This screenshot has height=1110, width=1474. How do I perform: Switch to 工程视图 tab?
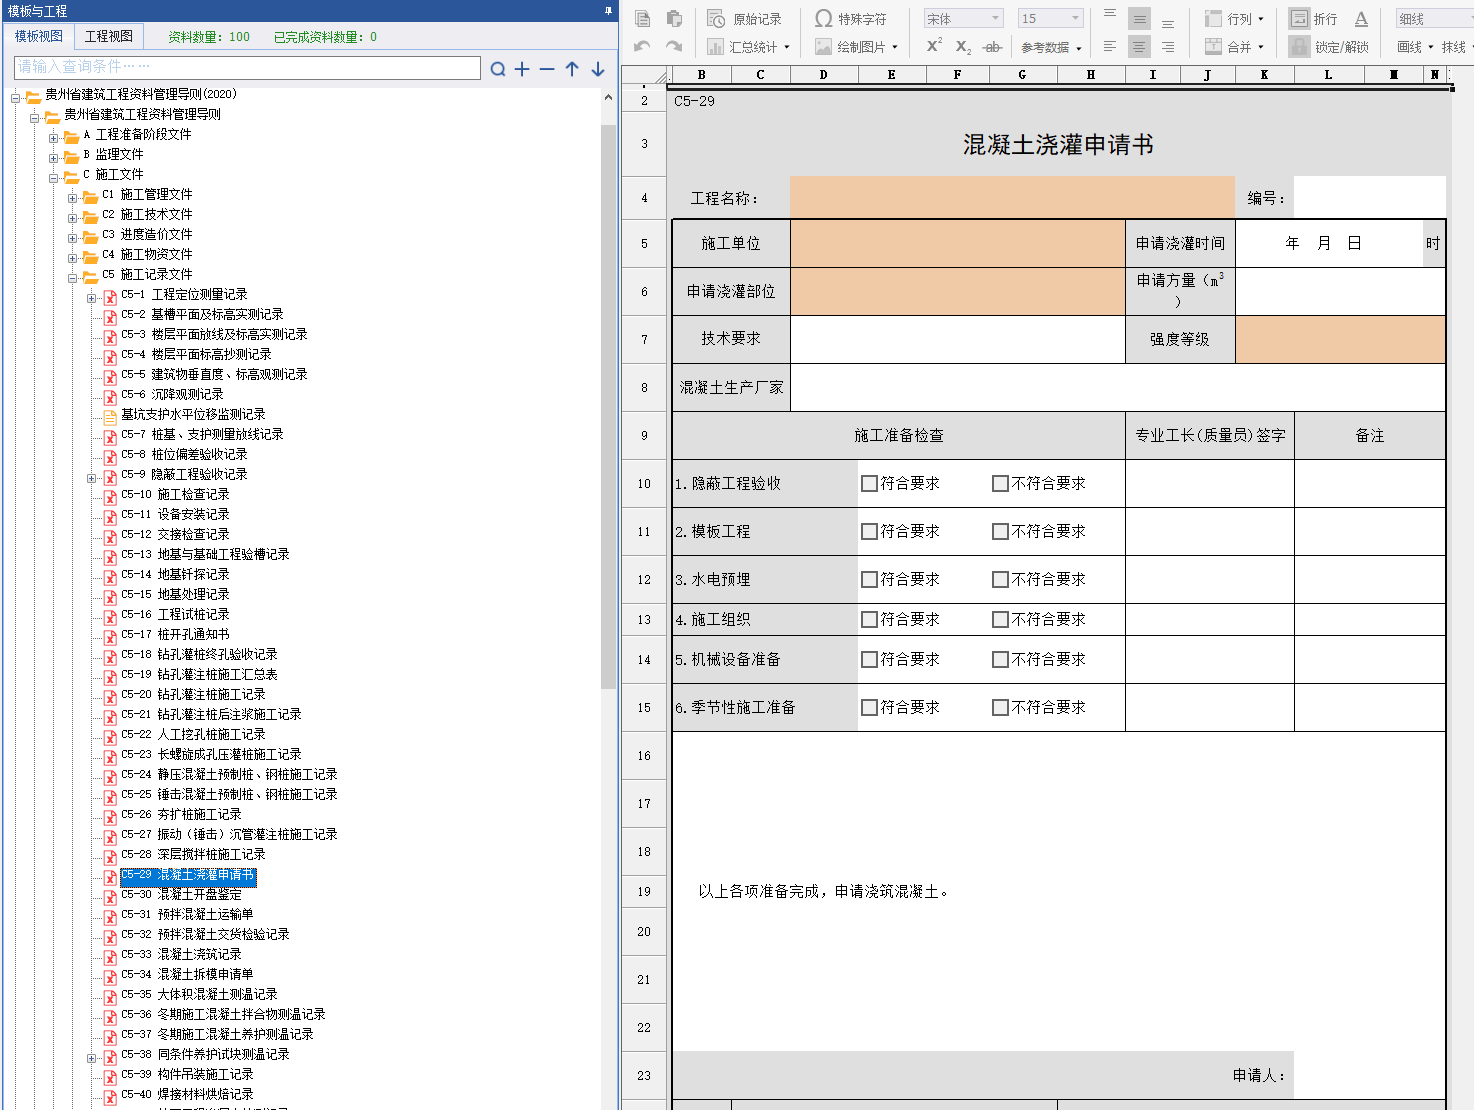point(109,36)
